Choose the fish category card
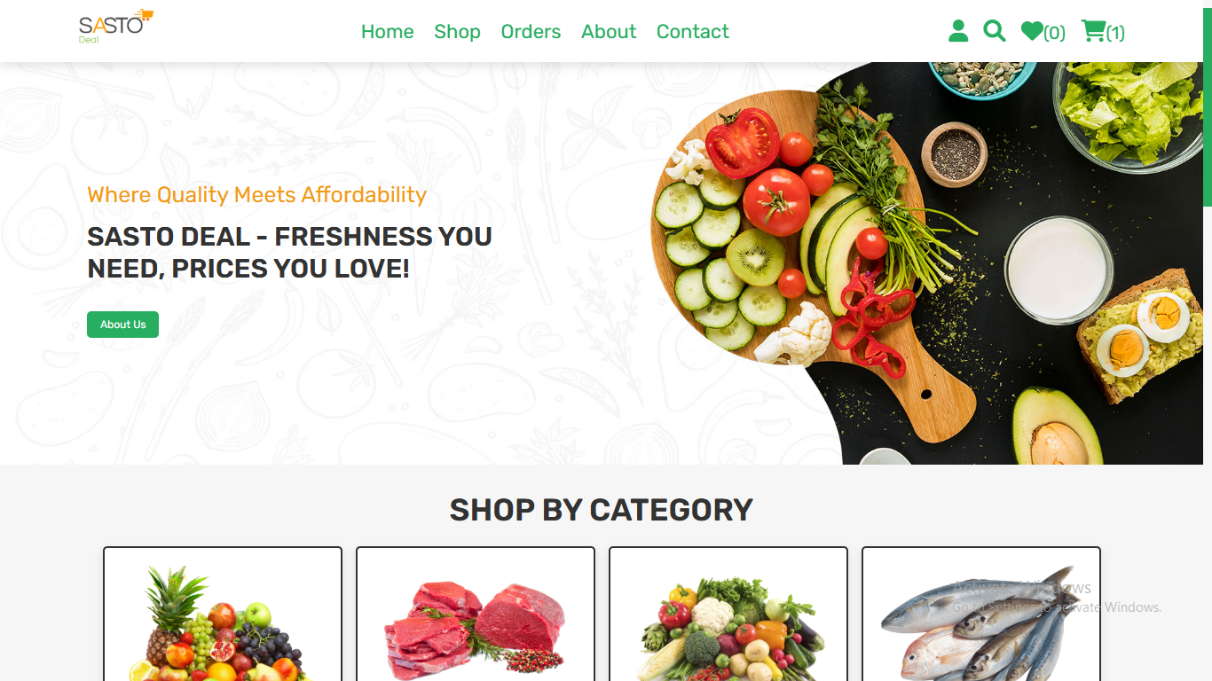1212x681 pixels. point(981,614)
